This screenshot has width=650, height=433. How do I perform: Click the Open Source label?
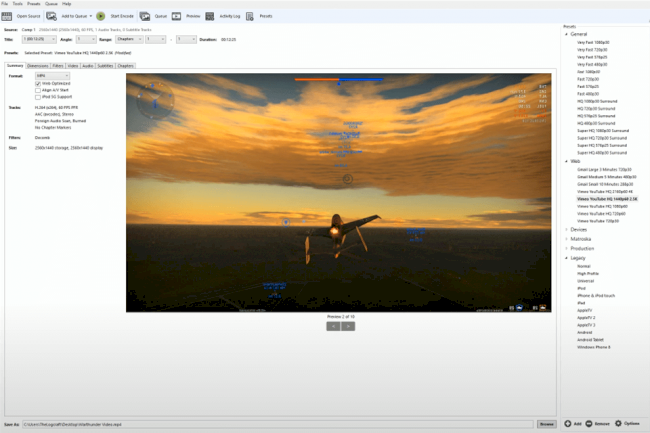coord(29,16)
